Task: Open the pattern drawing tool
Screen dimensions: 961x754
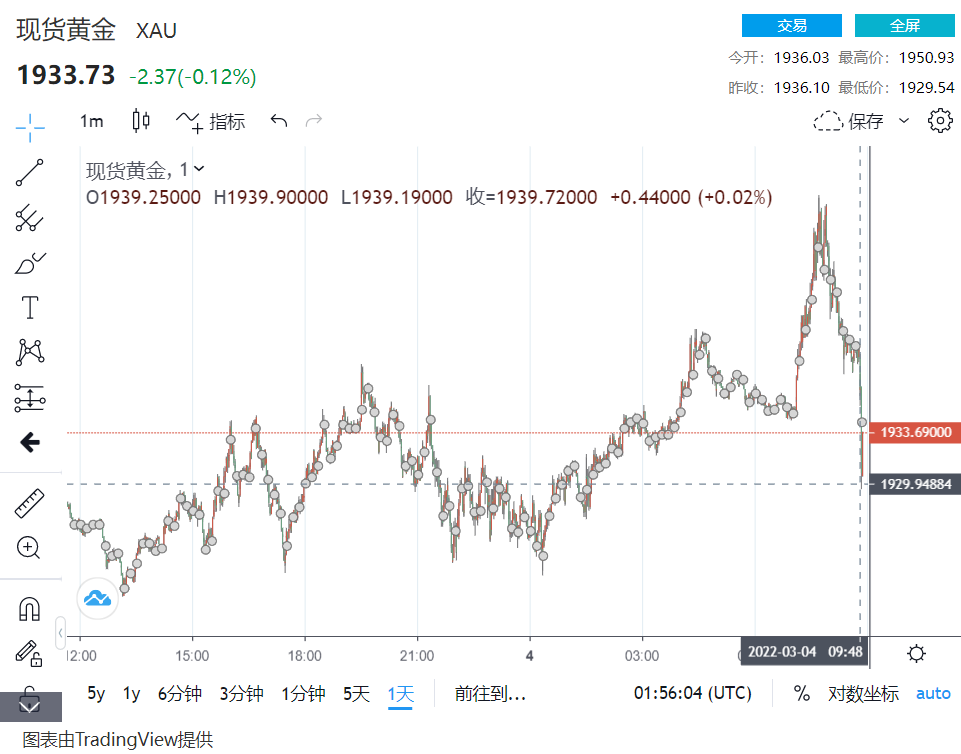Action: pyautogui.click(x=30, y=352)
